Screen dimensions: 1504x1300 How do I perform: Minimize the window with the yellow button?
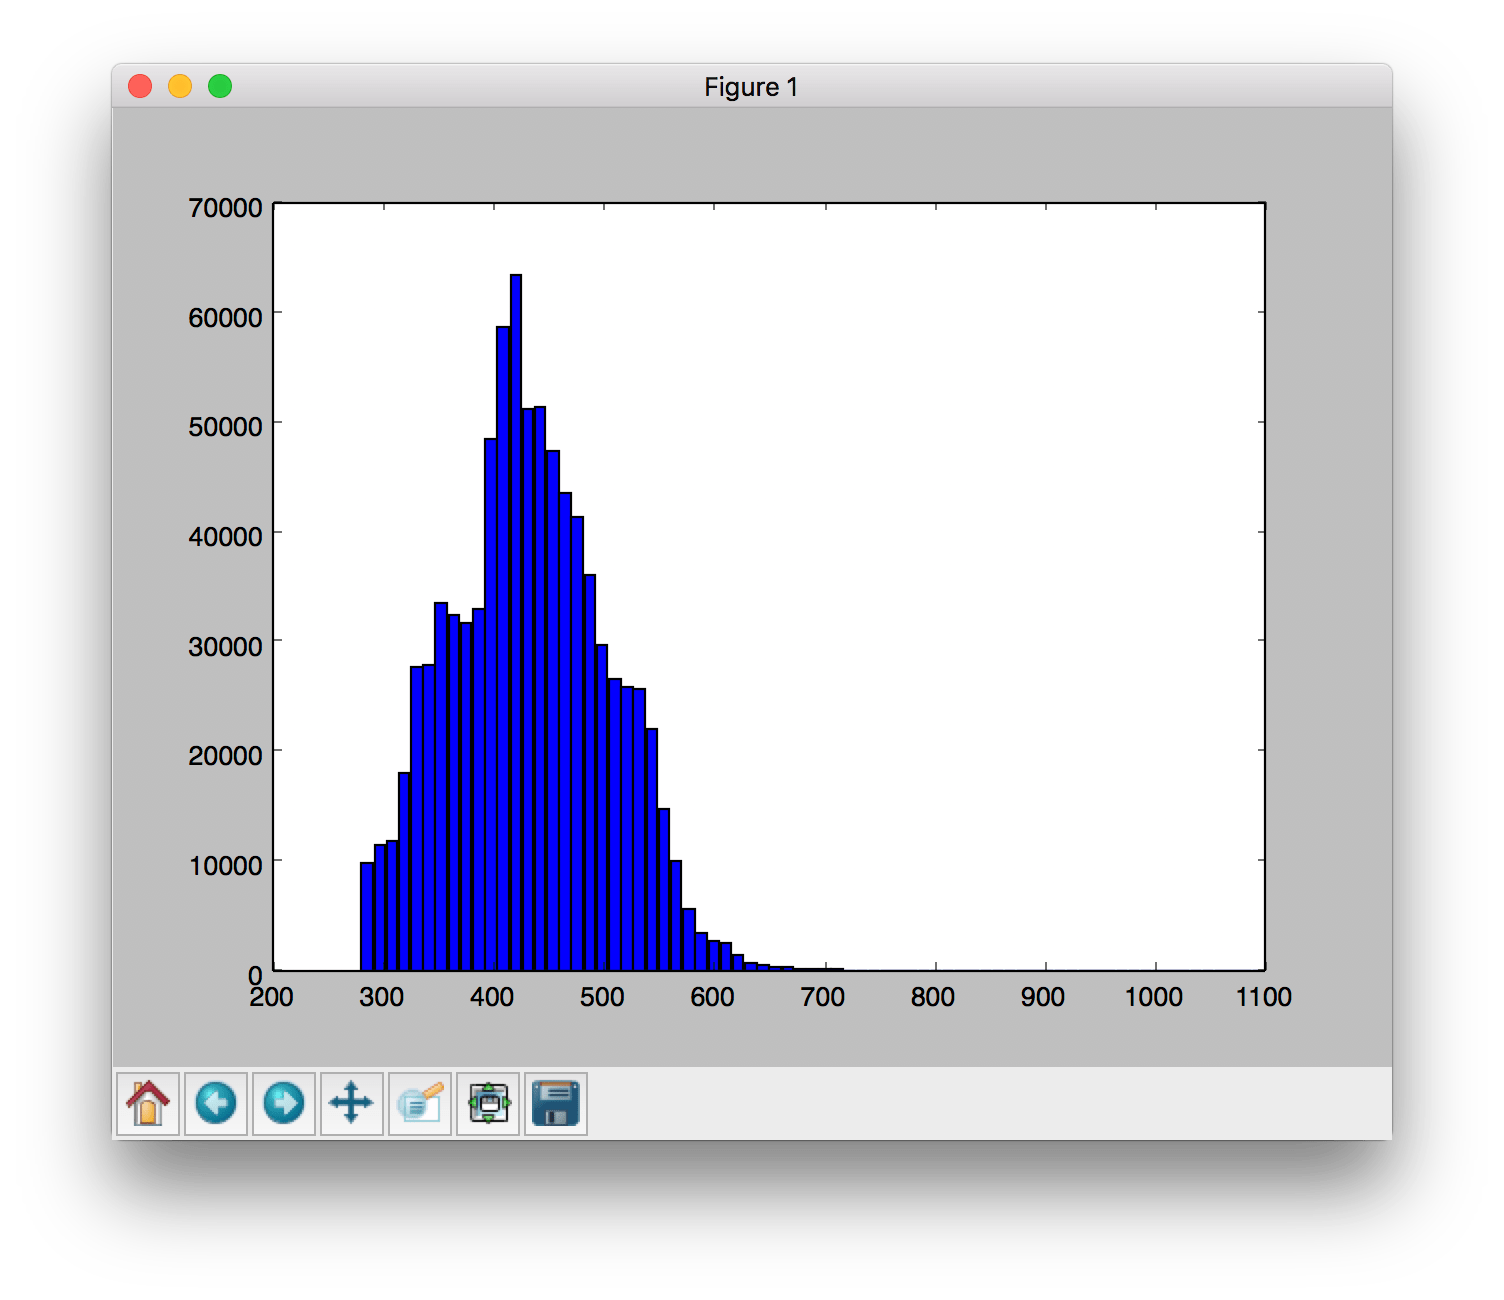click(179, 86)
